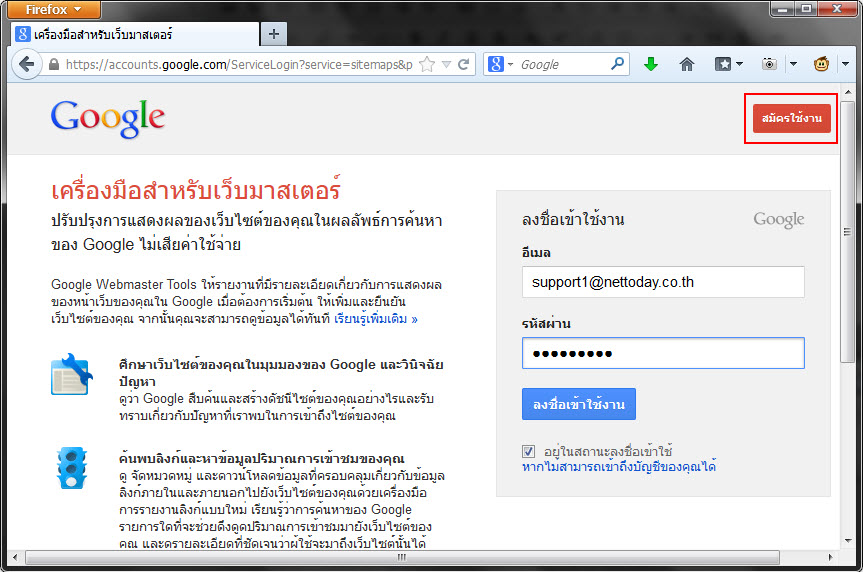Go back with the back arrow button
This screenshot has height=572, width=863.
[x=26, y=64]
